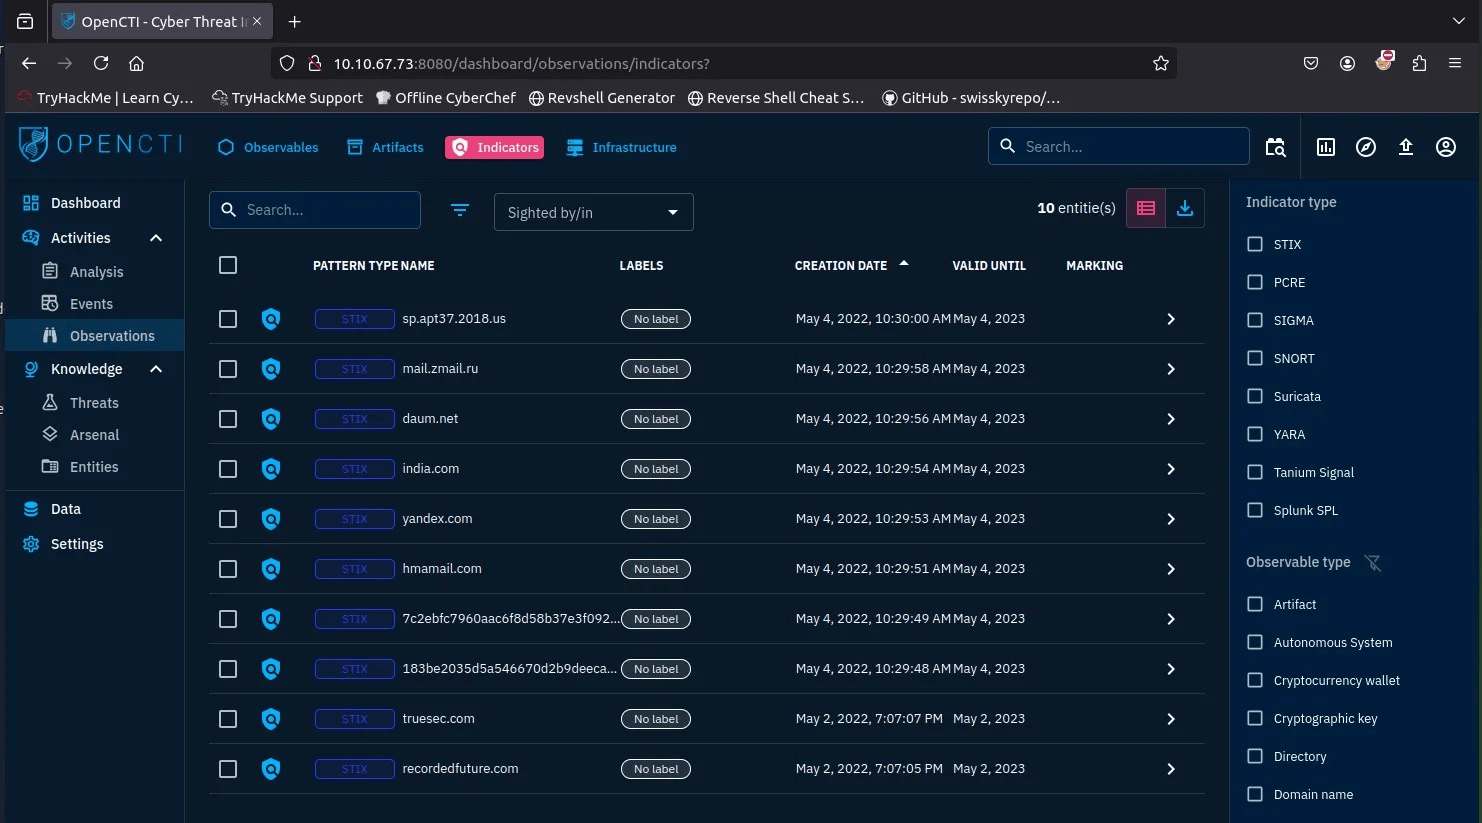
Task: Click the filter list icon beside search
Action: [x=460, y=210]
